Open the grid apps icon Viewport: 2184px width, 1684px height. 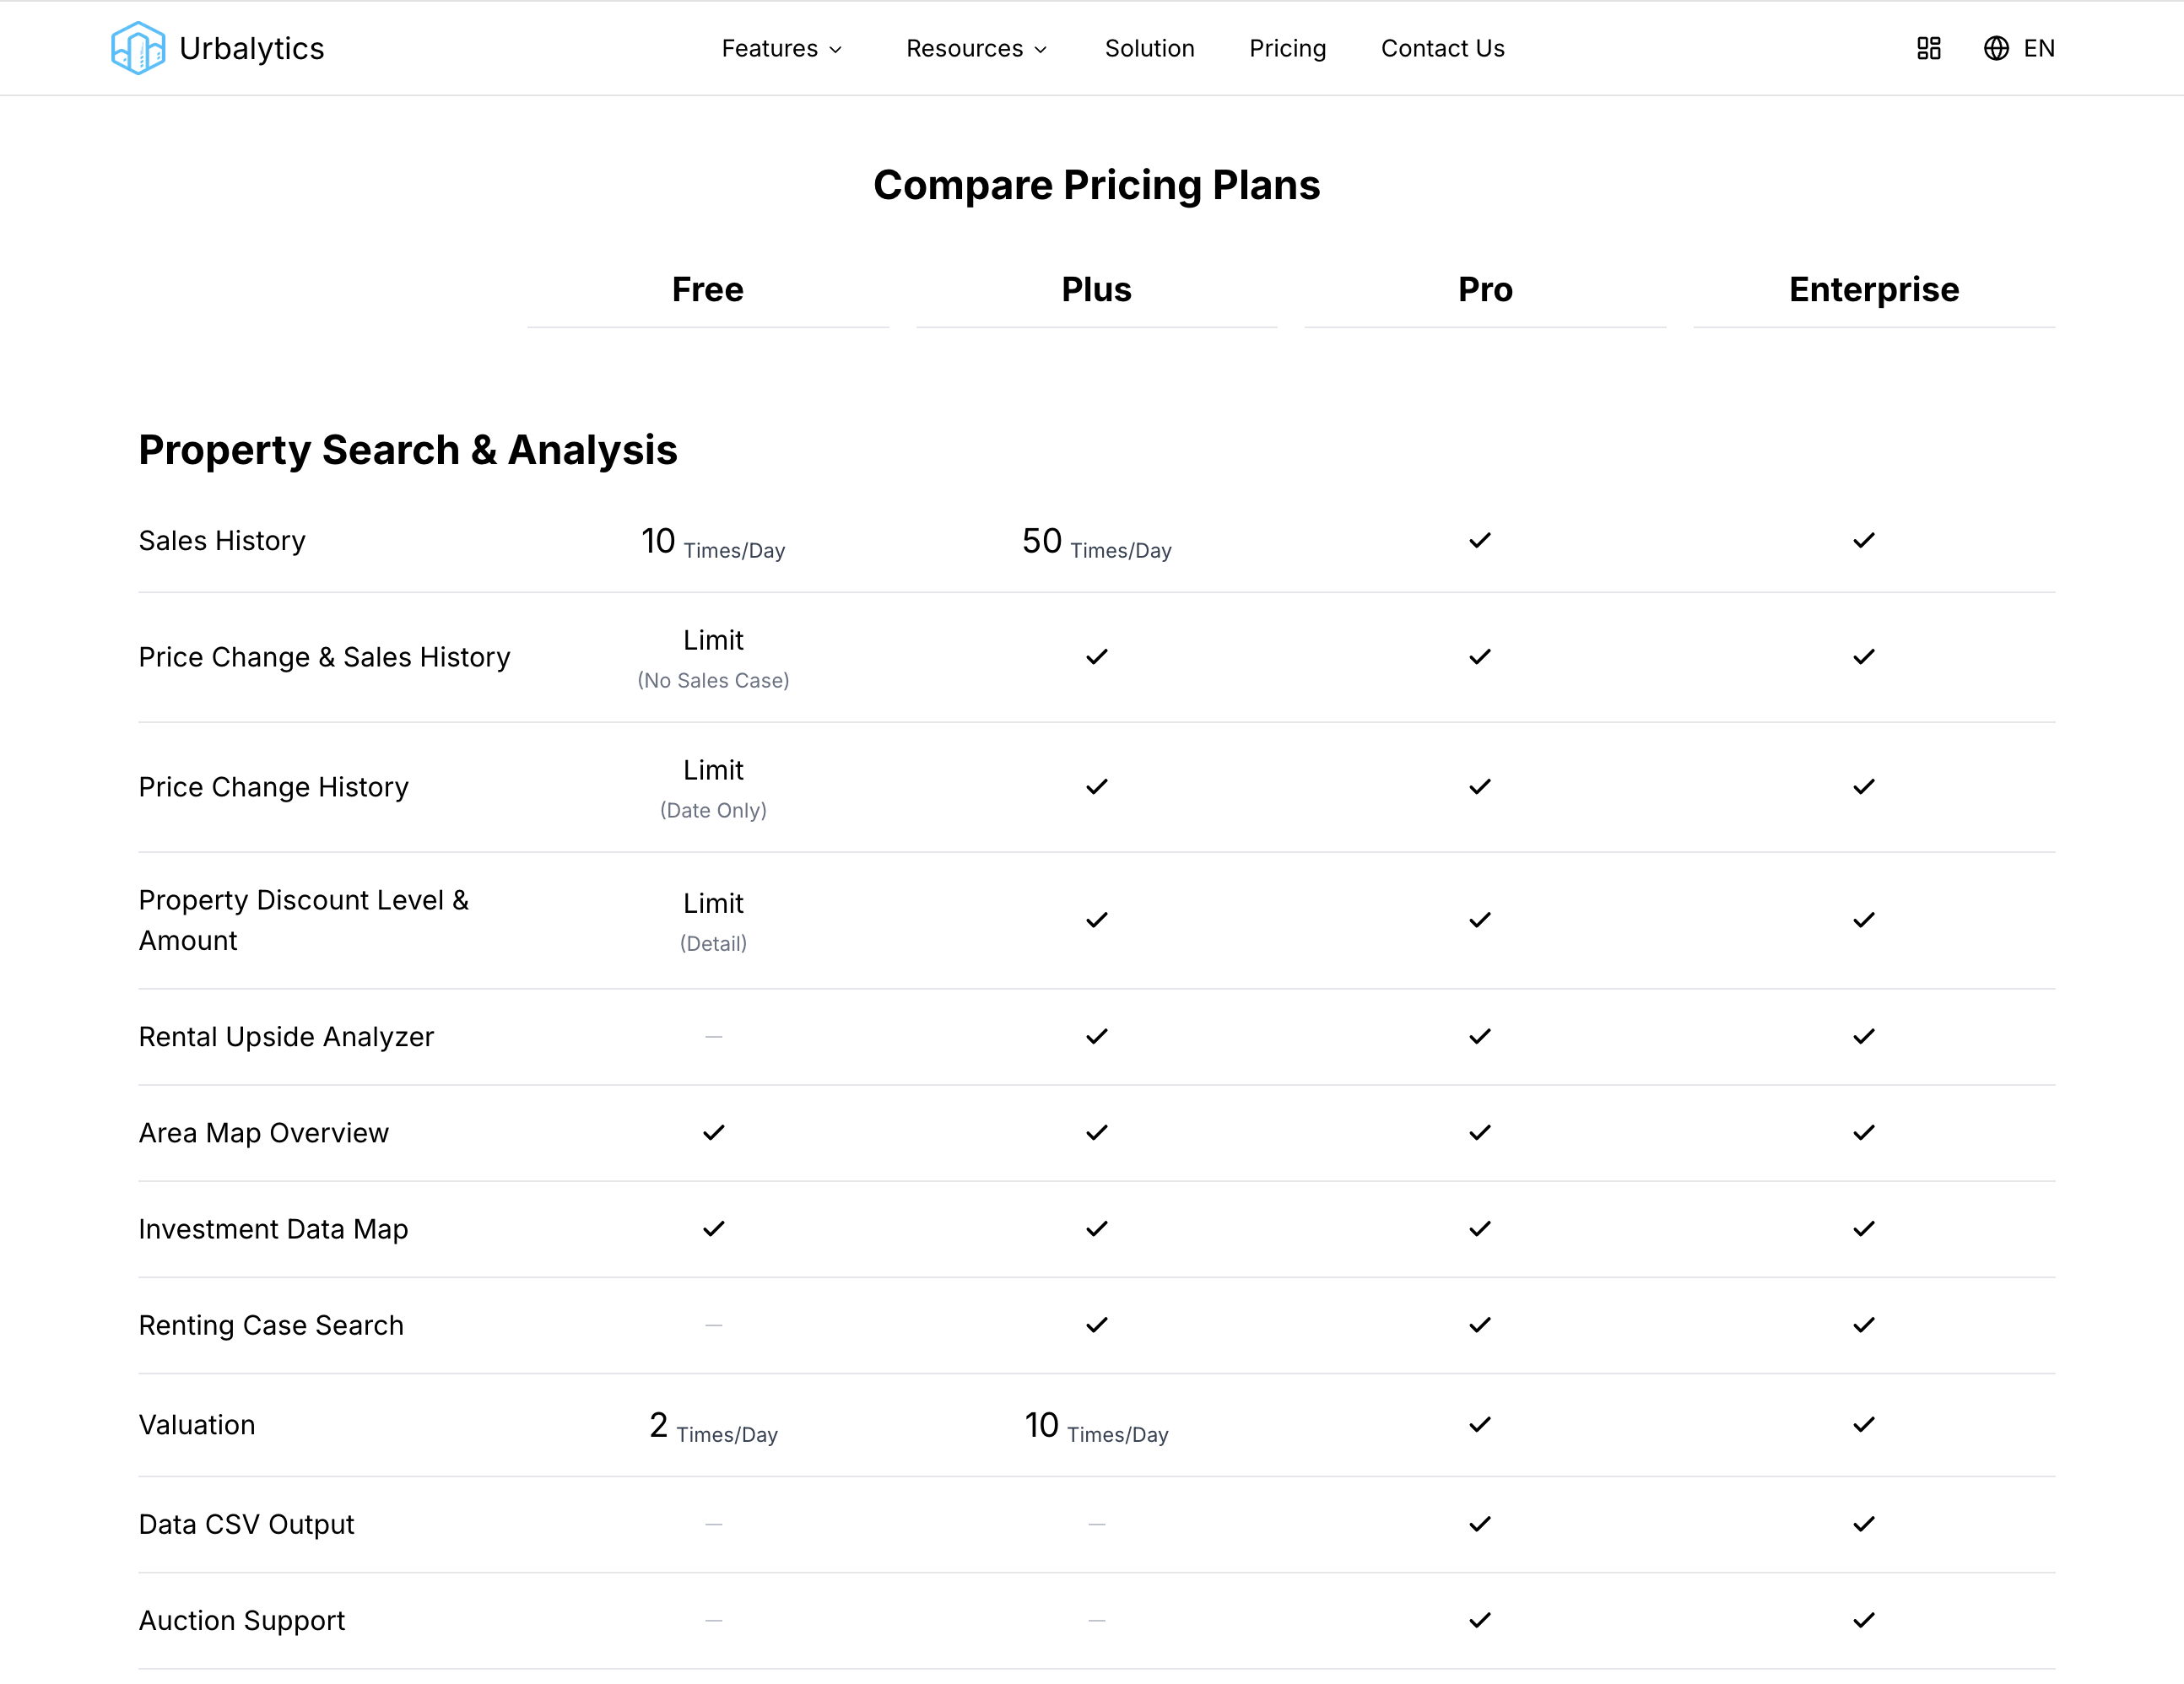pos(1928,48)
